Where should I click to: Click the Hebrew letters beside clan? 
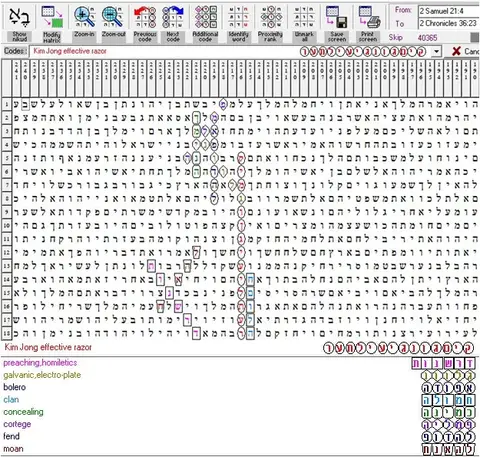[x=449, y=400]
